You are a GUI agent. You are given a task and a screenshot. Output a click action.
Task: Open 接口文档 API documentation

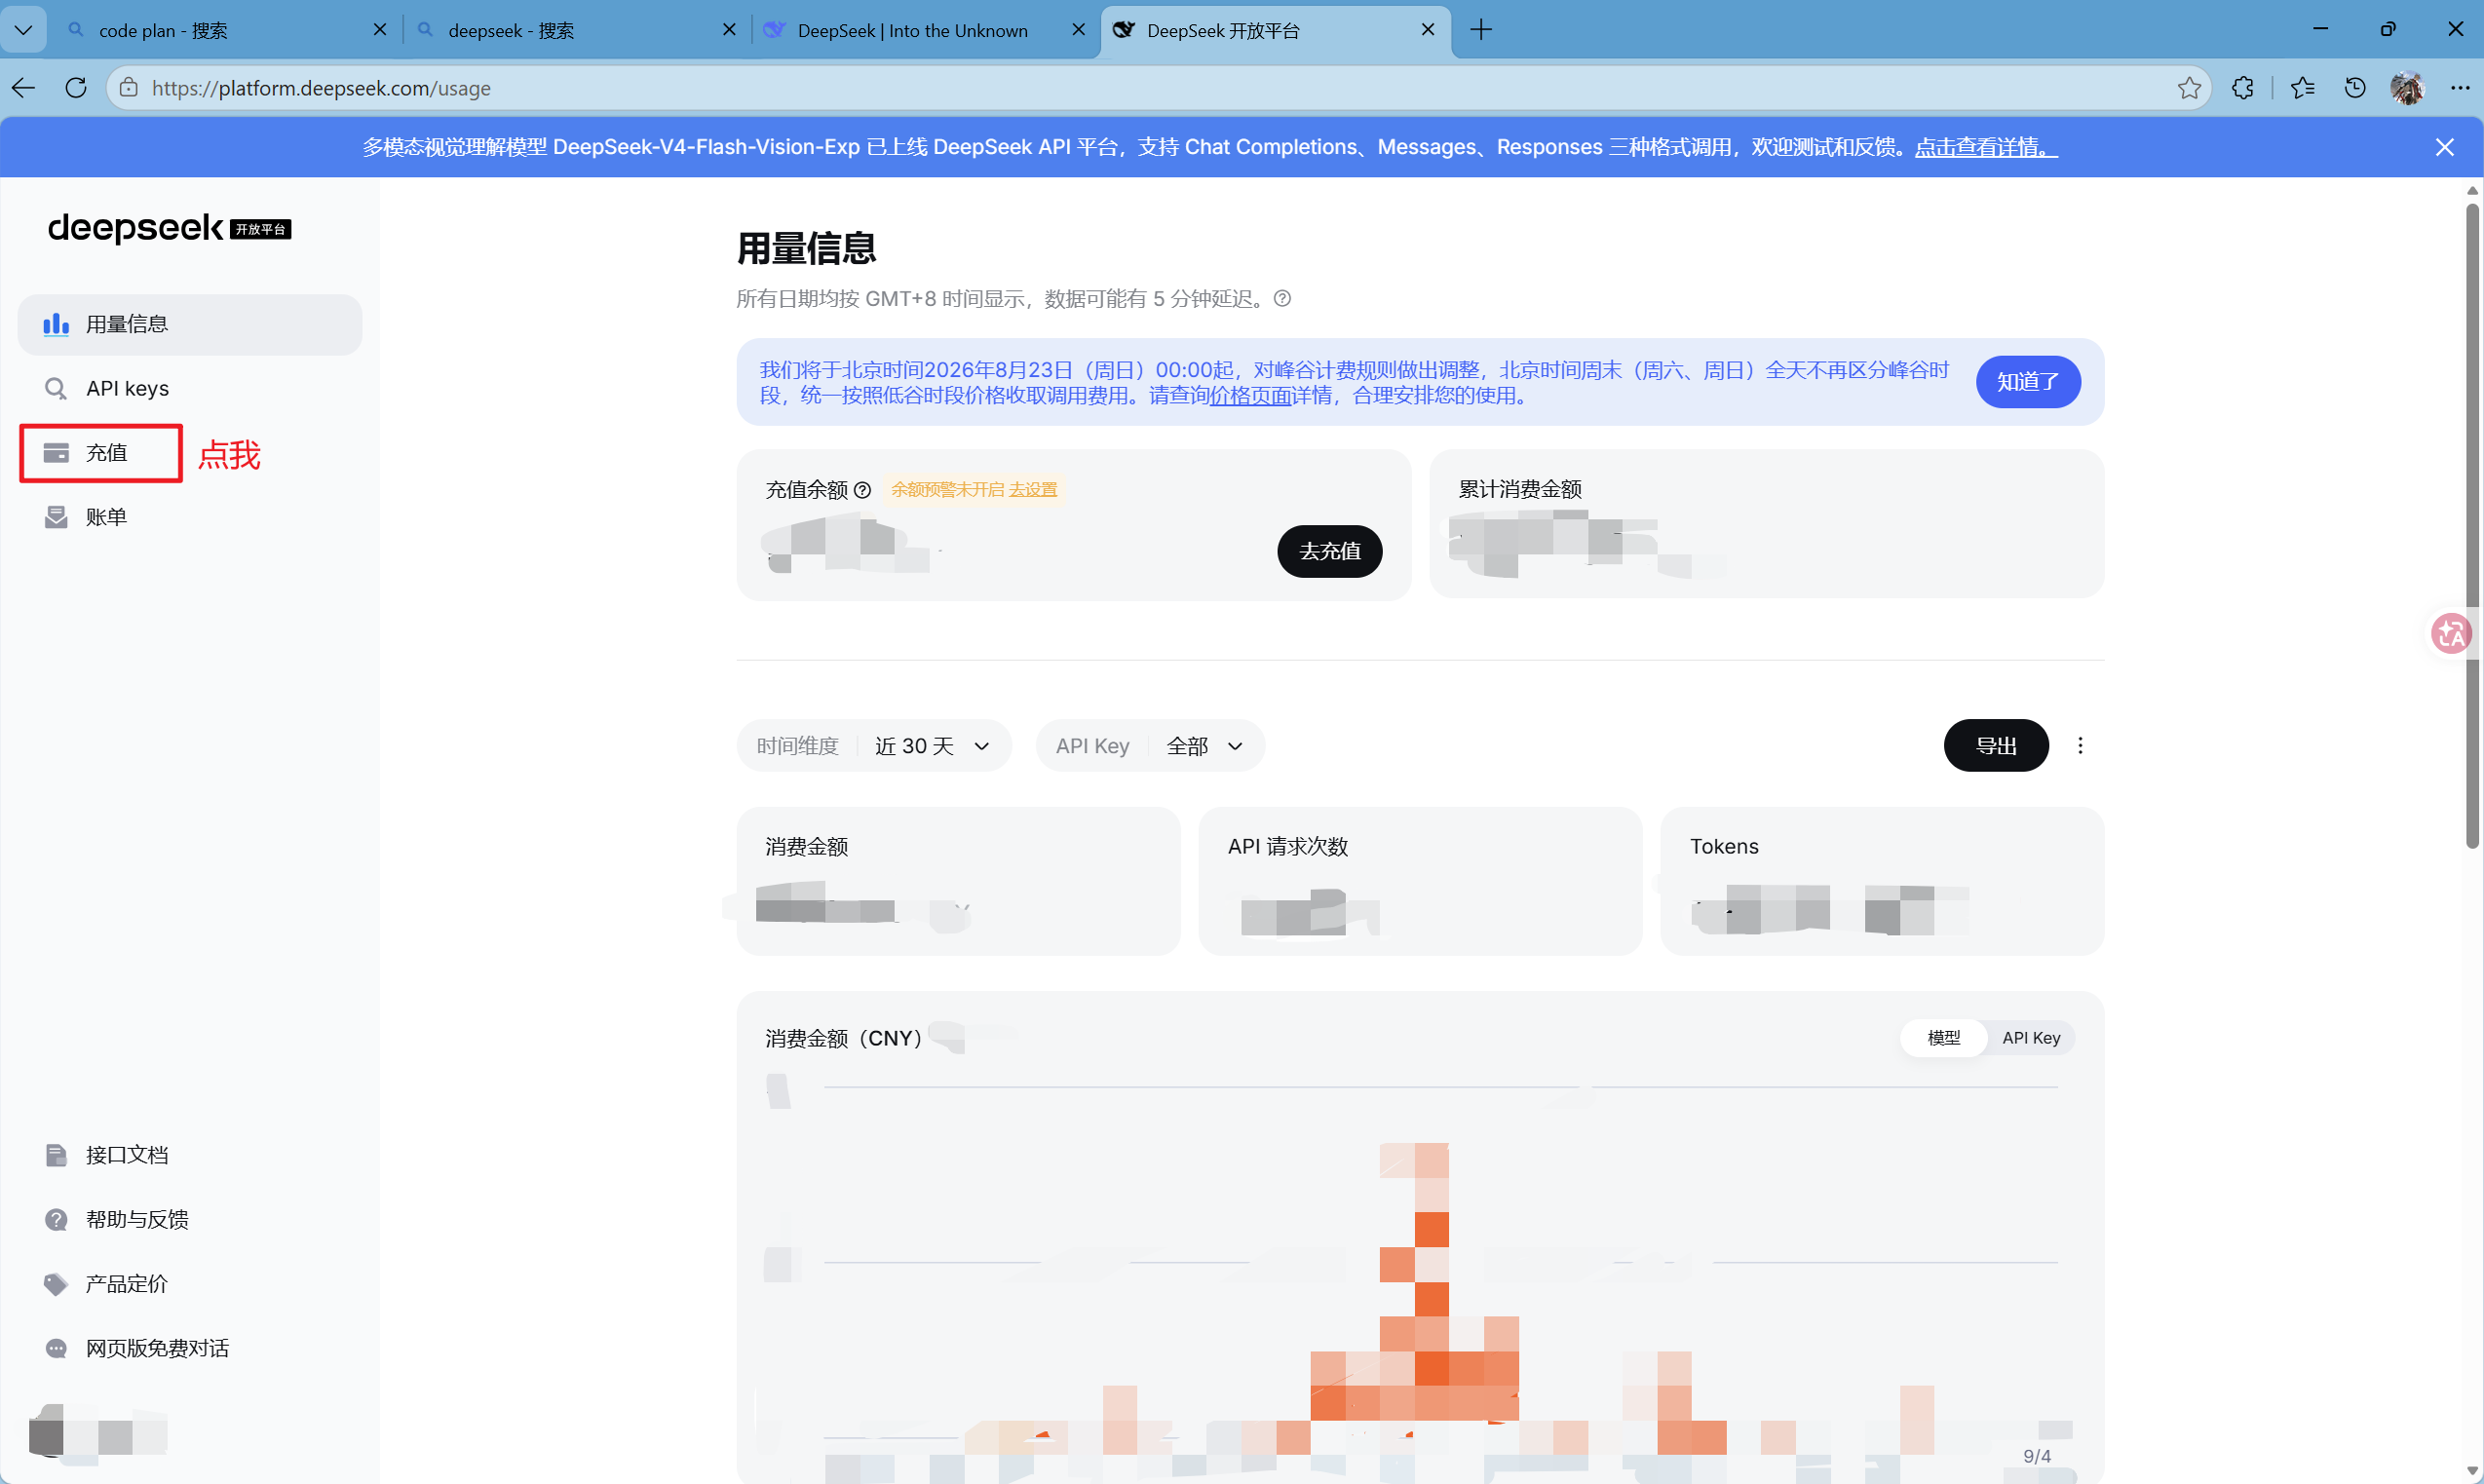click(190, 1155)
